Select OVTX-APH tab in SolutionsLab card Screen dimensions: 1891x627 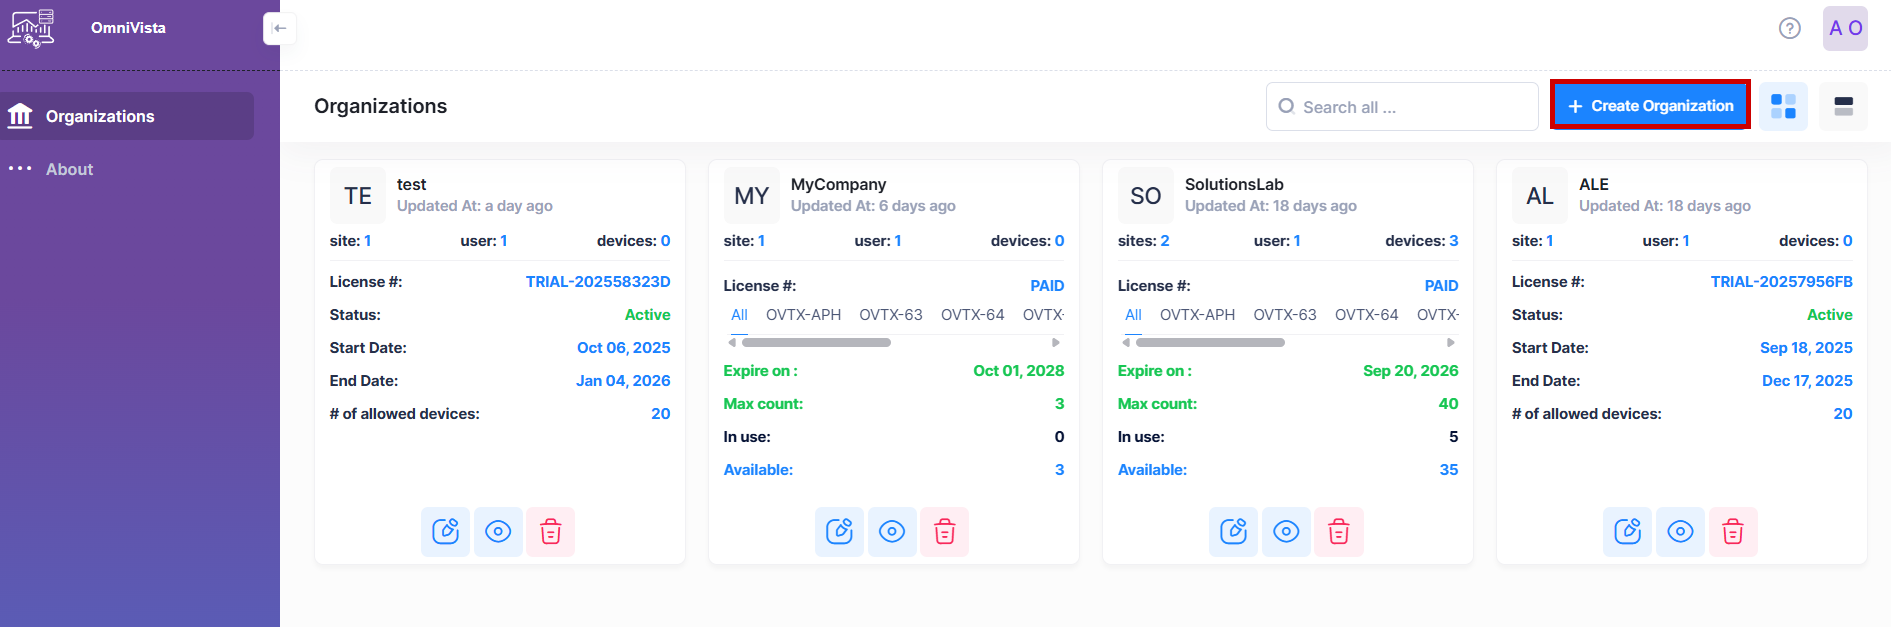[x=1197, y=315]
